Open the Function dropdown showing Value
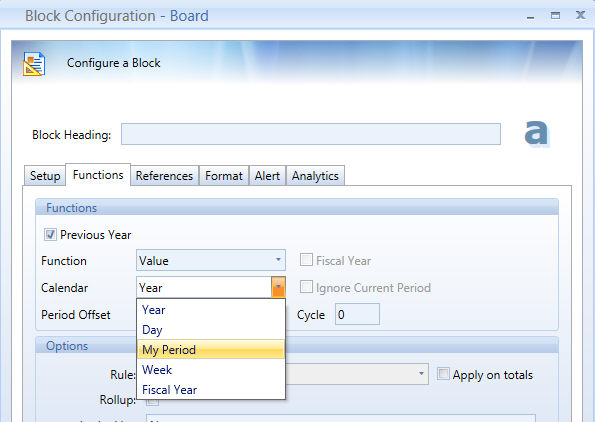The height and width of the screenshot is (422, 595). coord(211,260)
